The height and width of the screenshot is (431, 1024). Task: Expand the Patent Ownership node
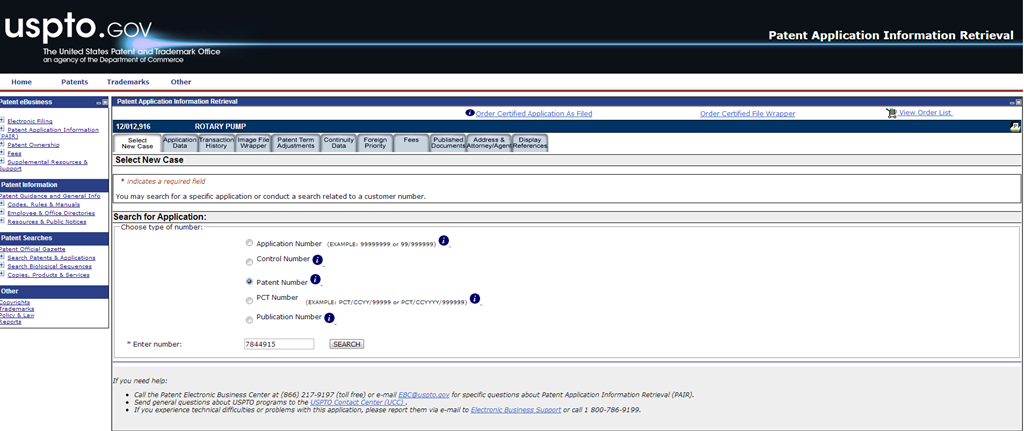click(3, 144)
